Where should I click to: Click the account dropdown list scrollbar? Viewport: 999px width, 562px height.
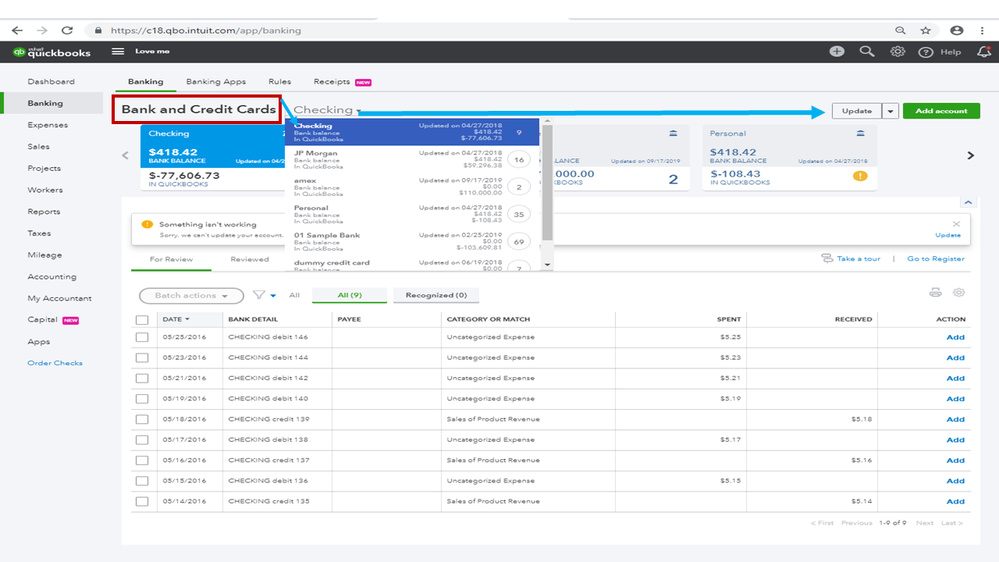547,185
